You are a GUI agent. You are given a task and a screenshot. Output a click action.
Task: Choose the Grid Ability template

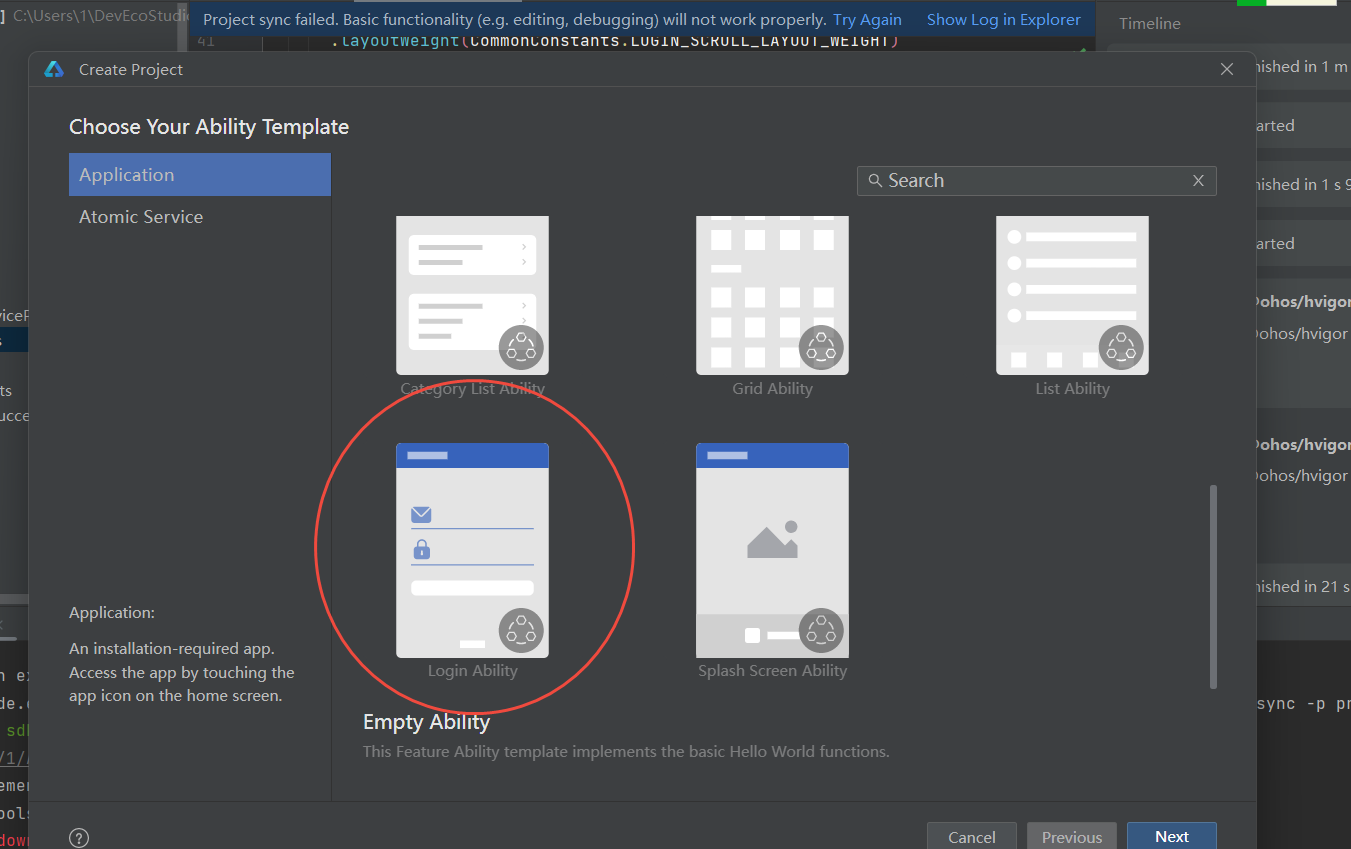tap(772, 296)
